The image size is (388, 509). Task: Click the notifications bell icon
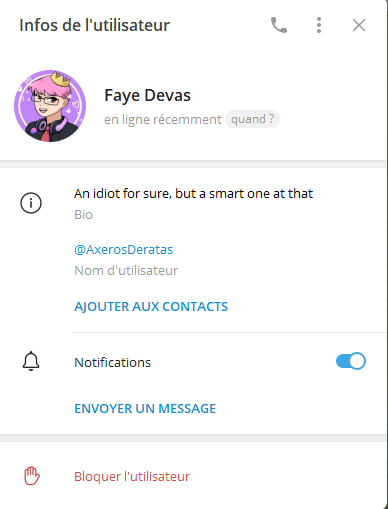31,361
